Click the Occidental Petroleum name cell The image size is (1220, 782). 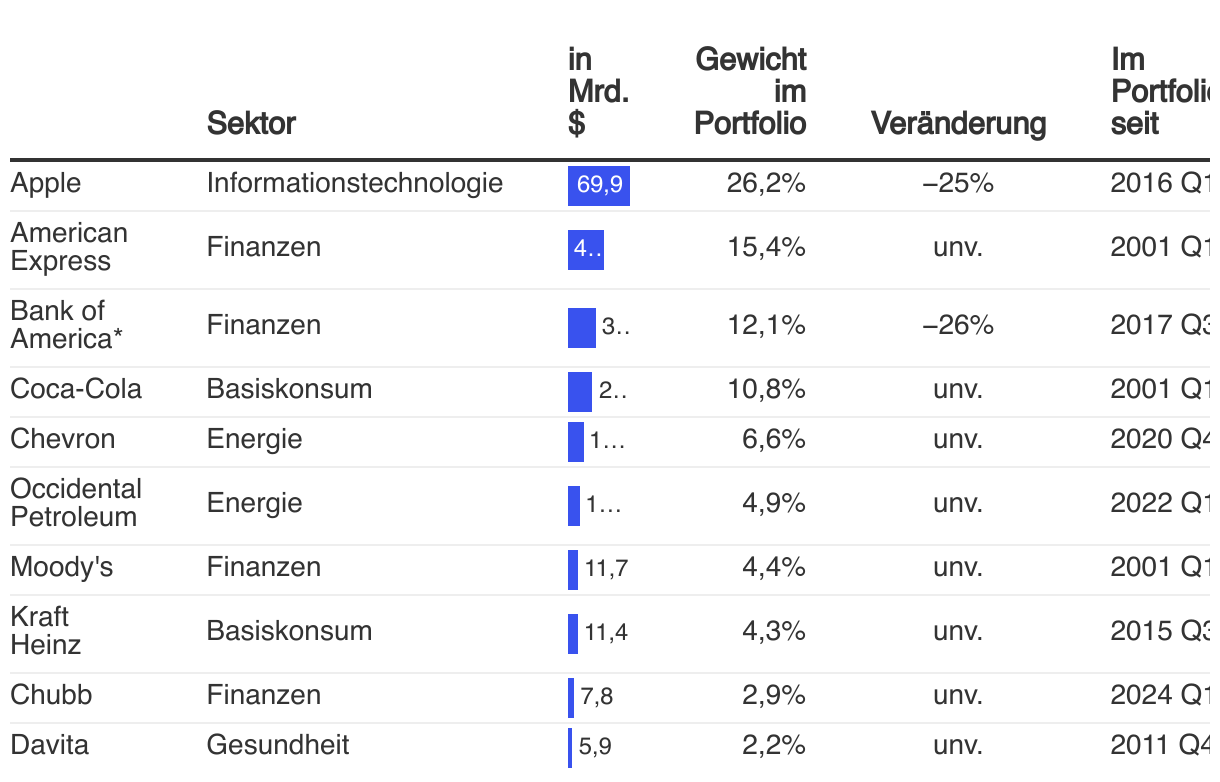76,503
